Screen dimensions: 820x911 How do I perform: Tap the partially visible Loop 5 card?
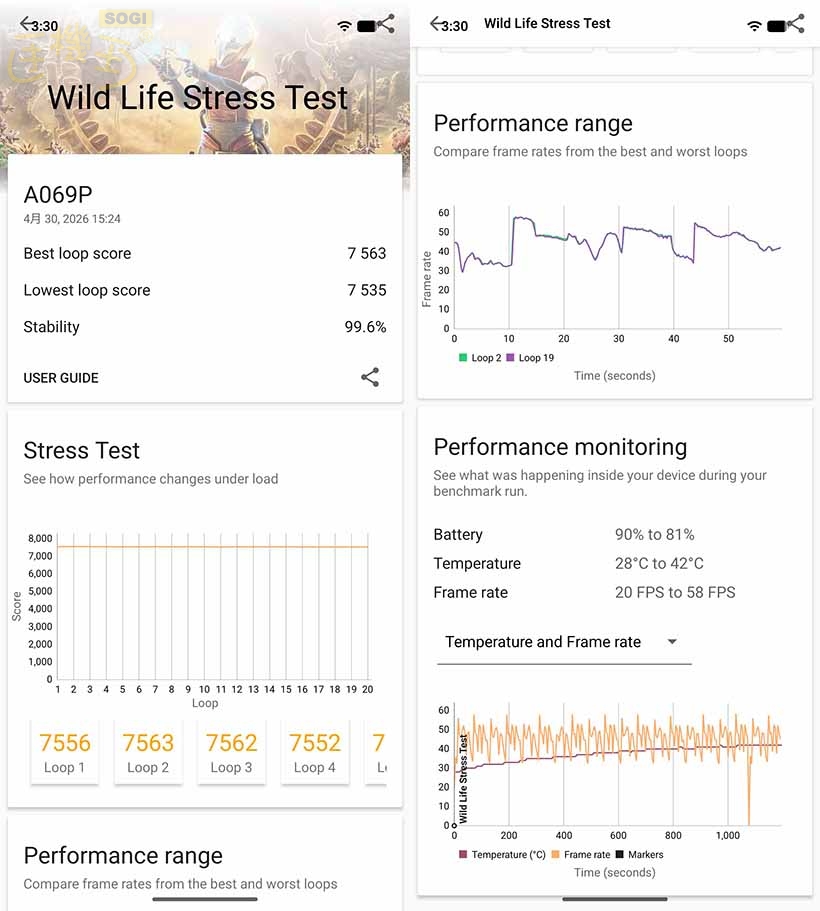376,752
